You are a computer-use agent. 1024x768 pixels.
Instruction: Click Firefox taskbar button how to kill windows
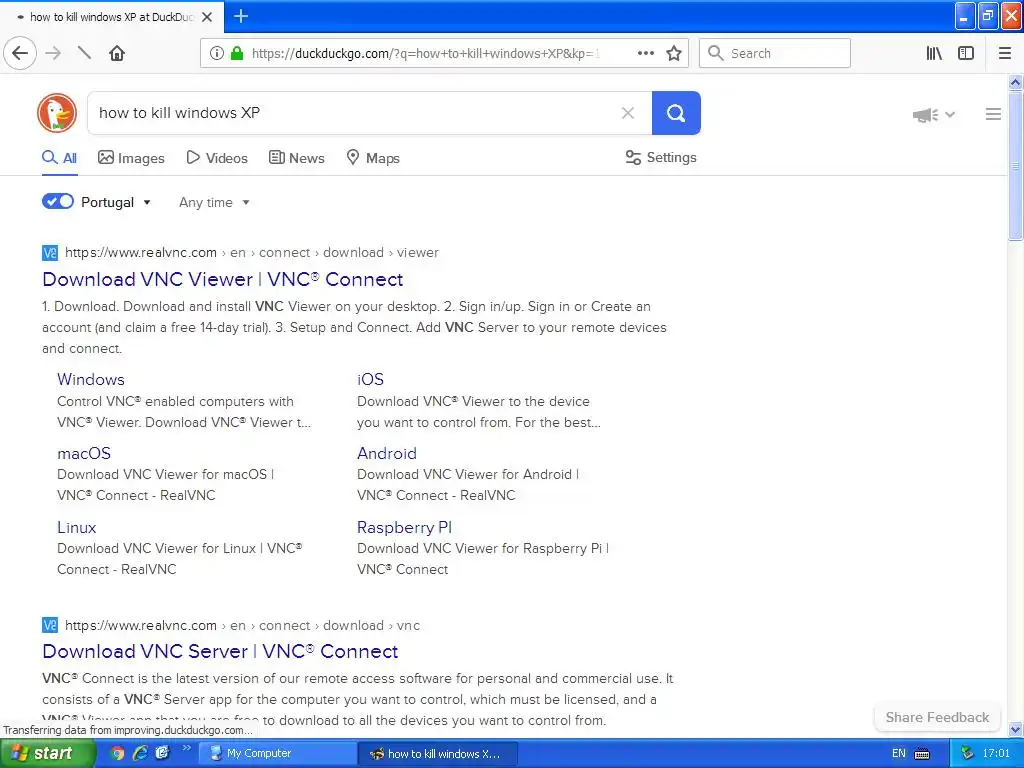(438, 753)
